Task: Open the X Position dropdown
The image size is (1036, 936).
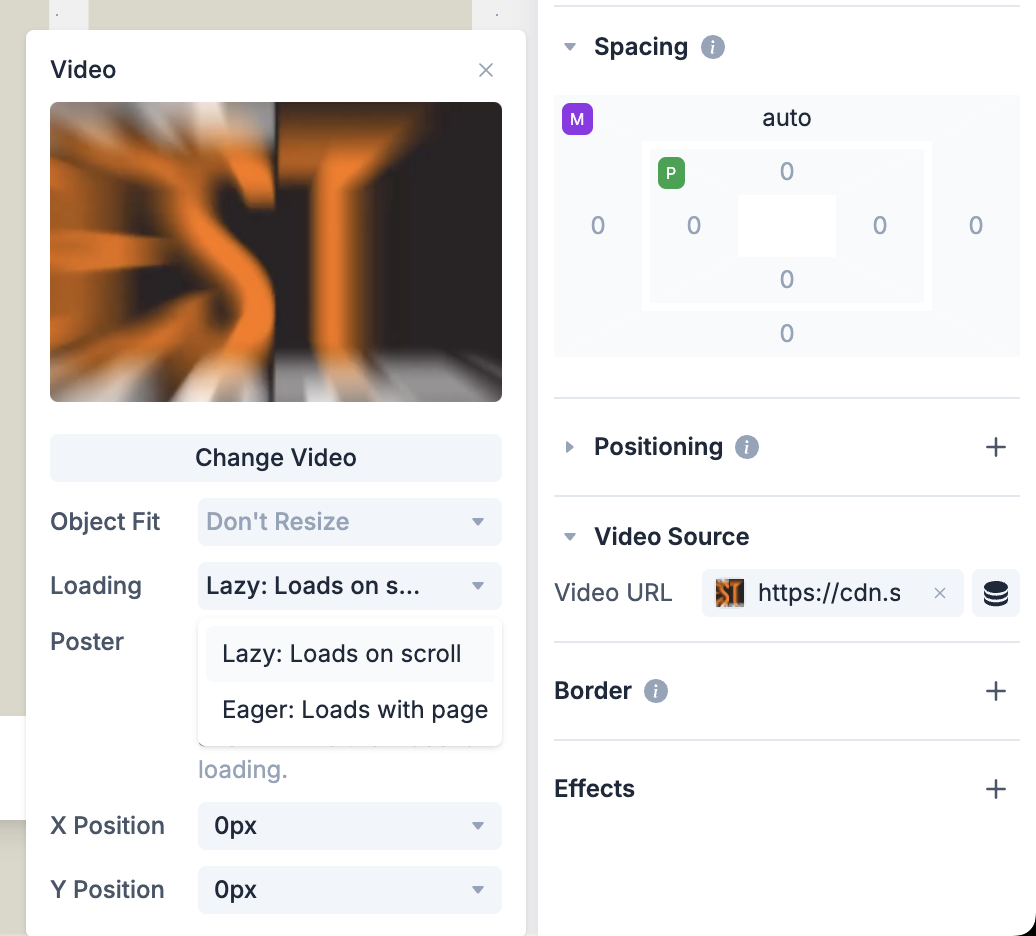Action: coord(350,826)
